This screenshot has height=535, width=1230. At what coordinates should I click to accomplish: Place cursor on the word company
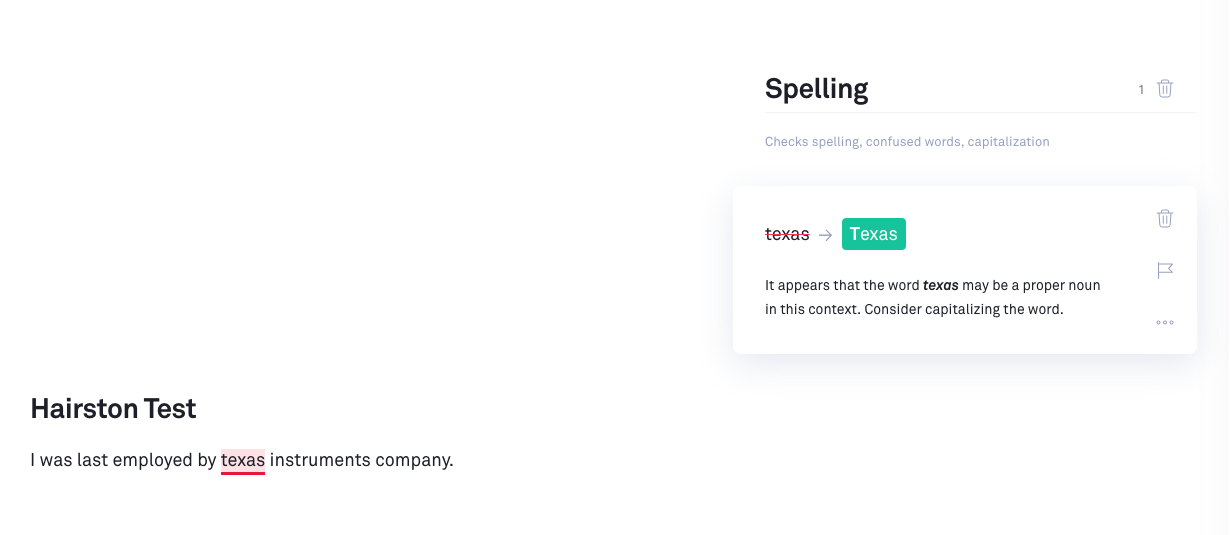pos(413,460)
